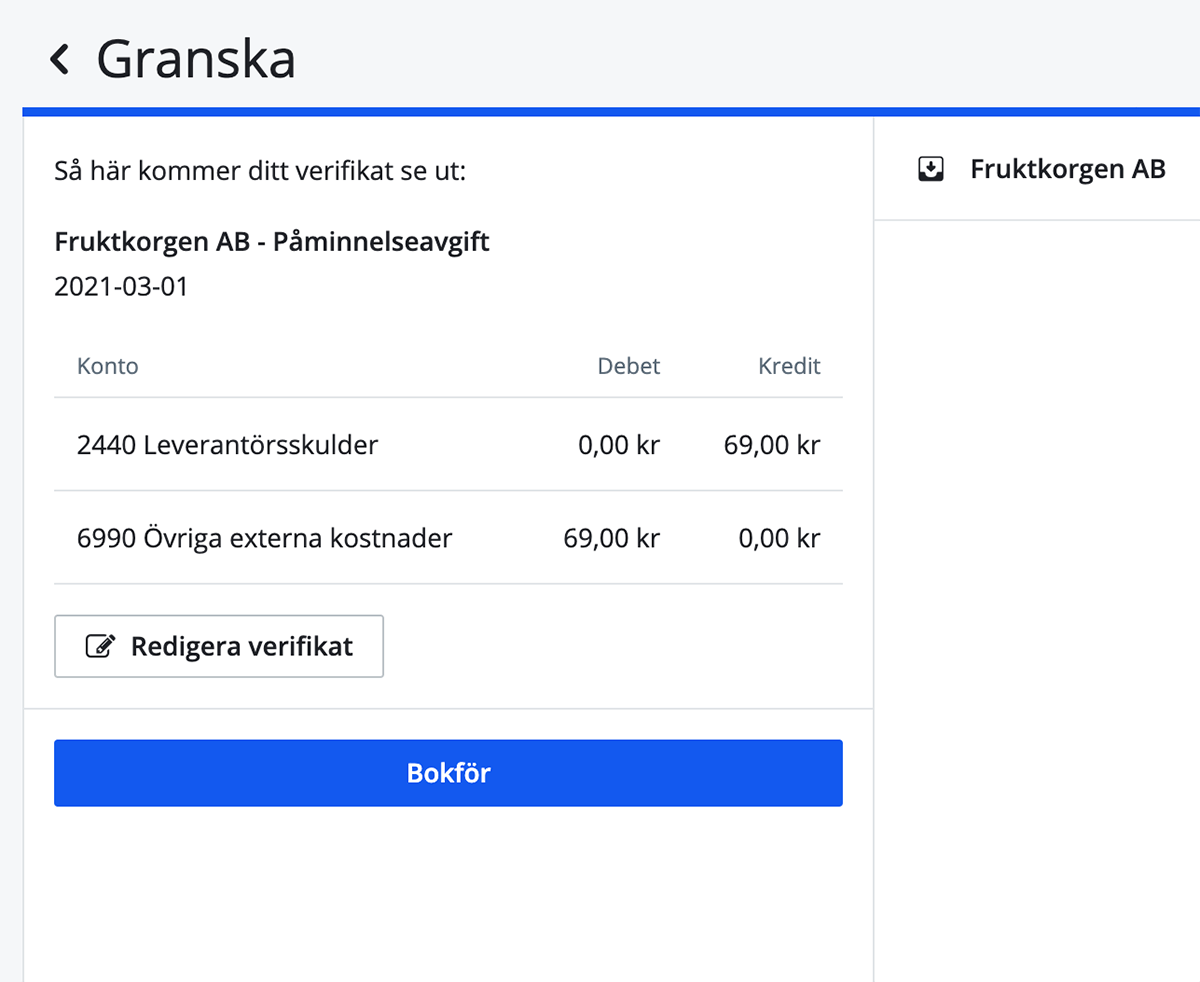
Task: Select the Fruktkorgen AB - Påminnelseavgift title
Action: [x=271, y=241]
